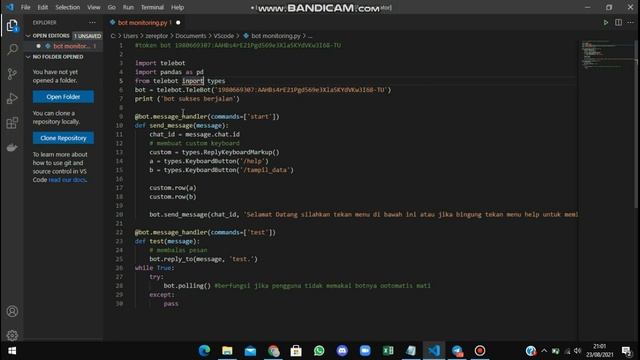Screen dimensions: 640x360
Task: Open the Run and Debug view
Action: 12,98
